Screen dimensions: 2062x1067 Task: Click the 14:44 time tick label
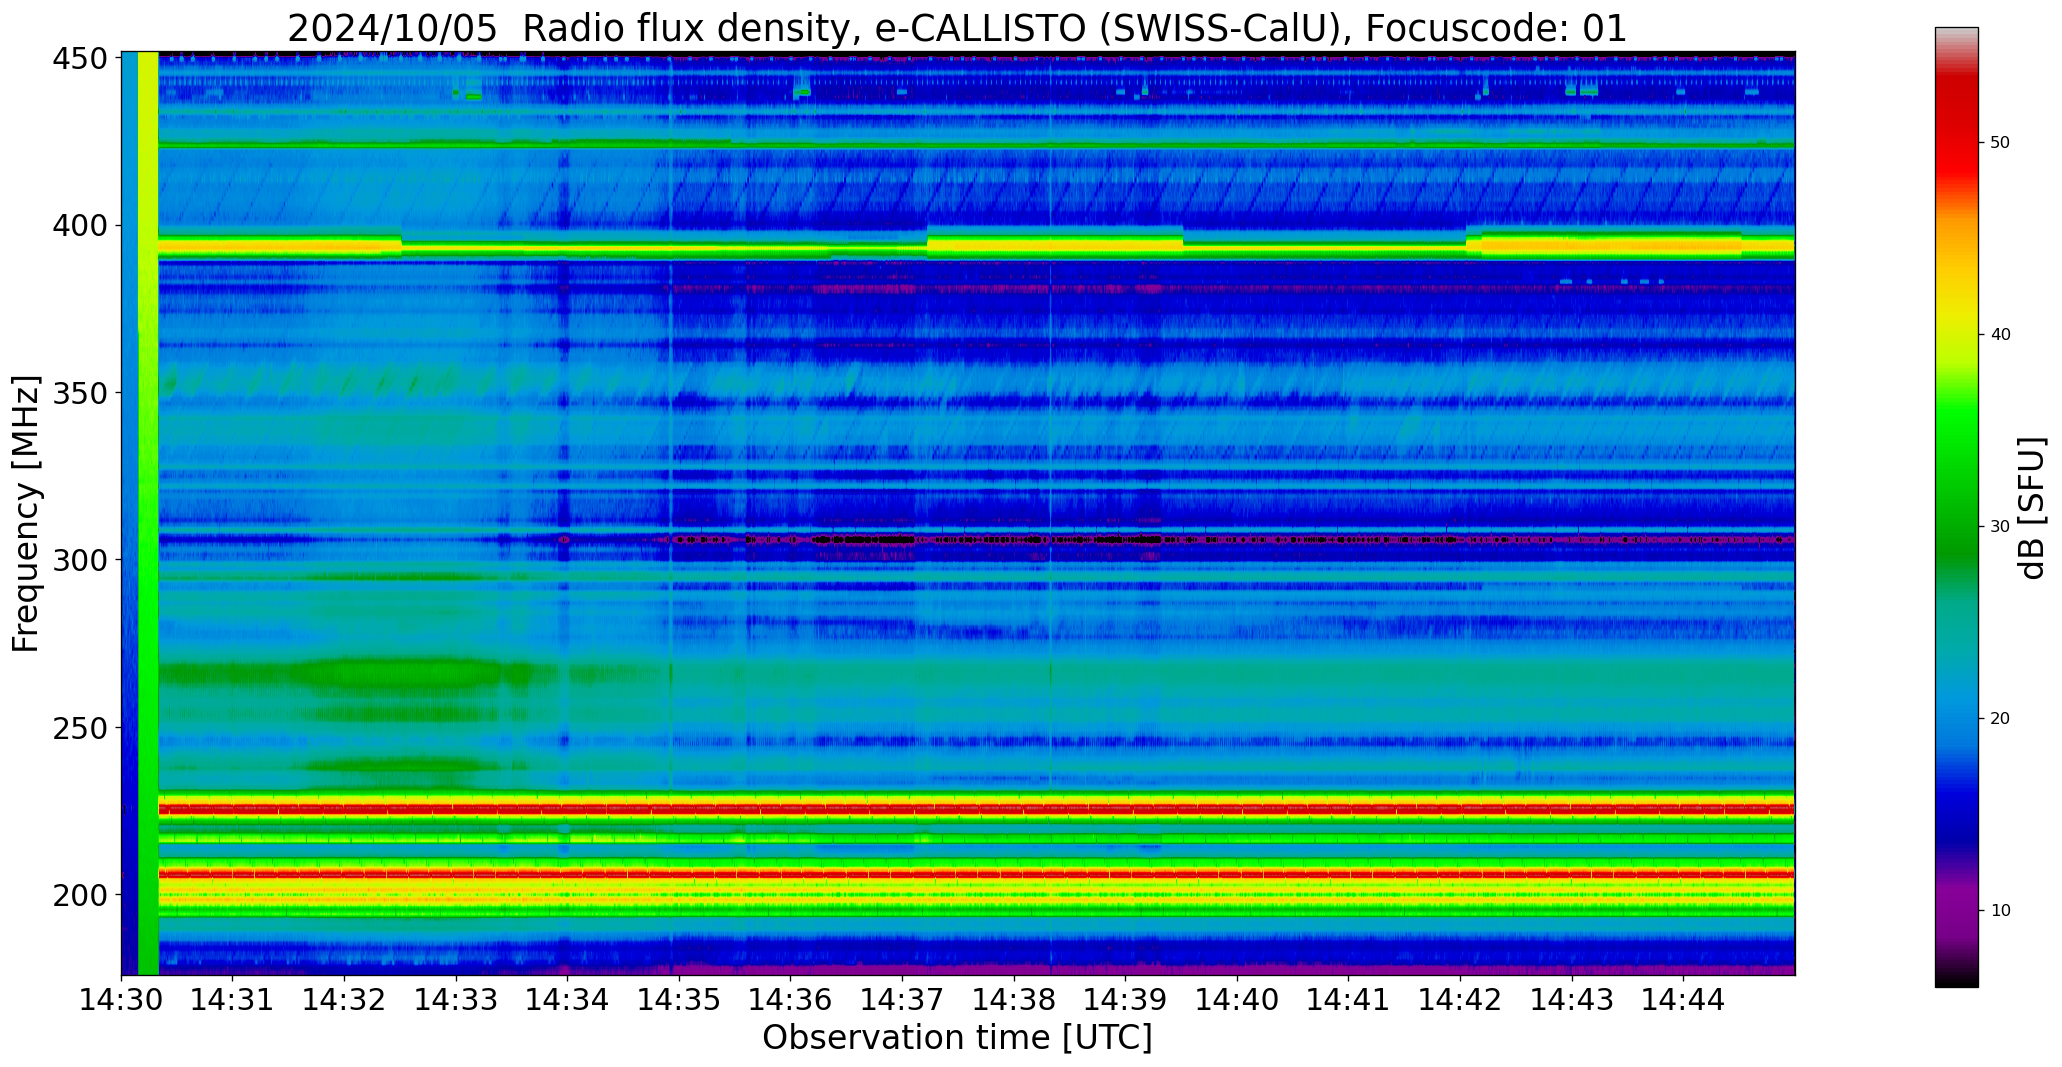pos(1683,998)
